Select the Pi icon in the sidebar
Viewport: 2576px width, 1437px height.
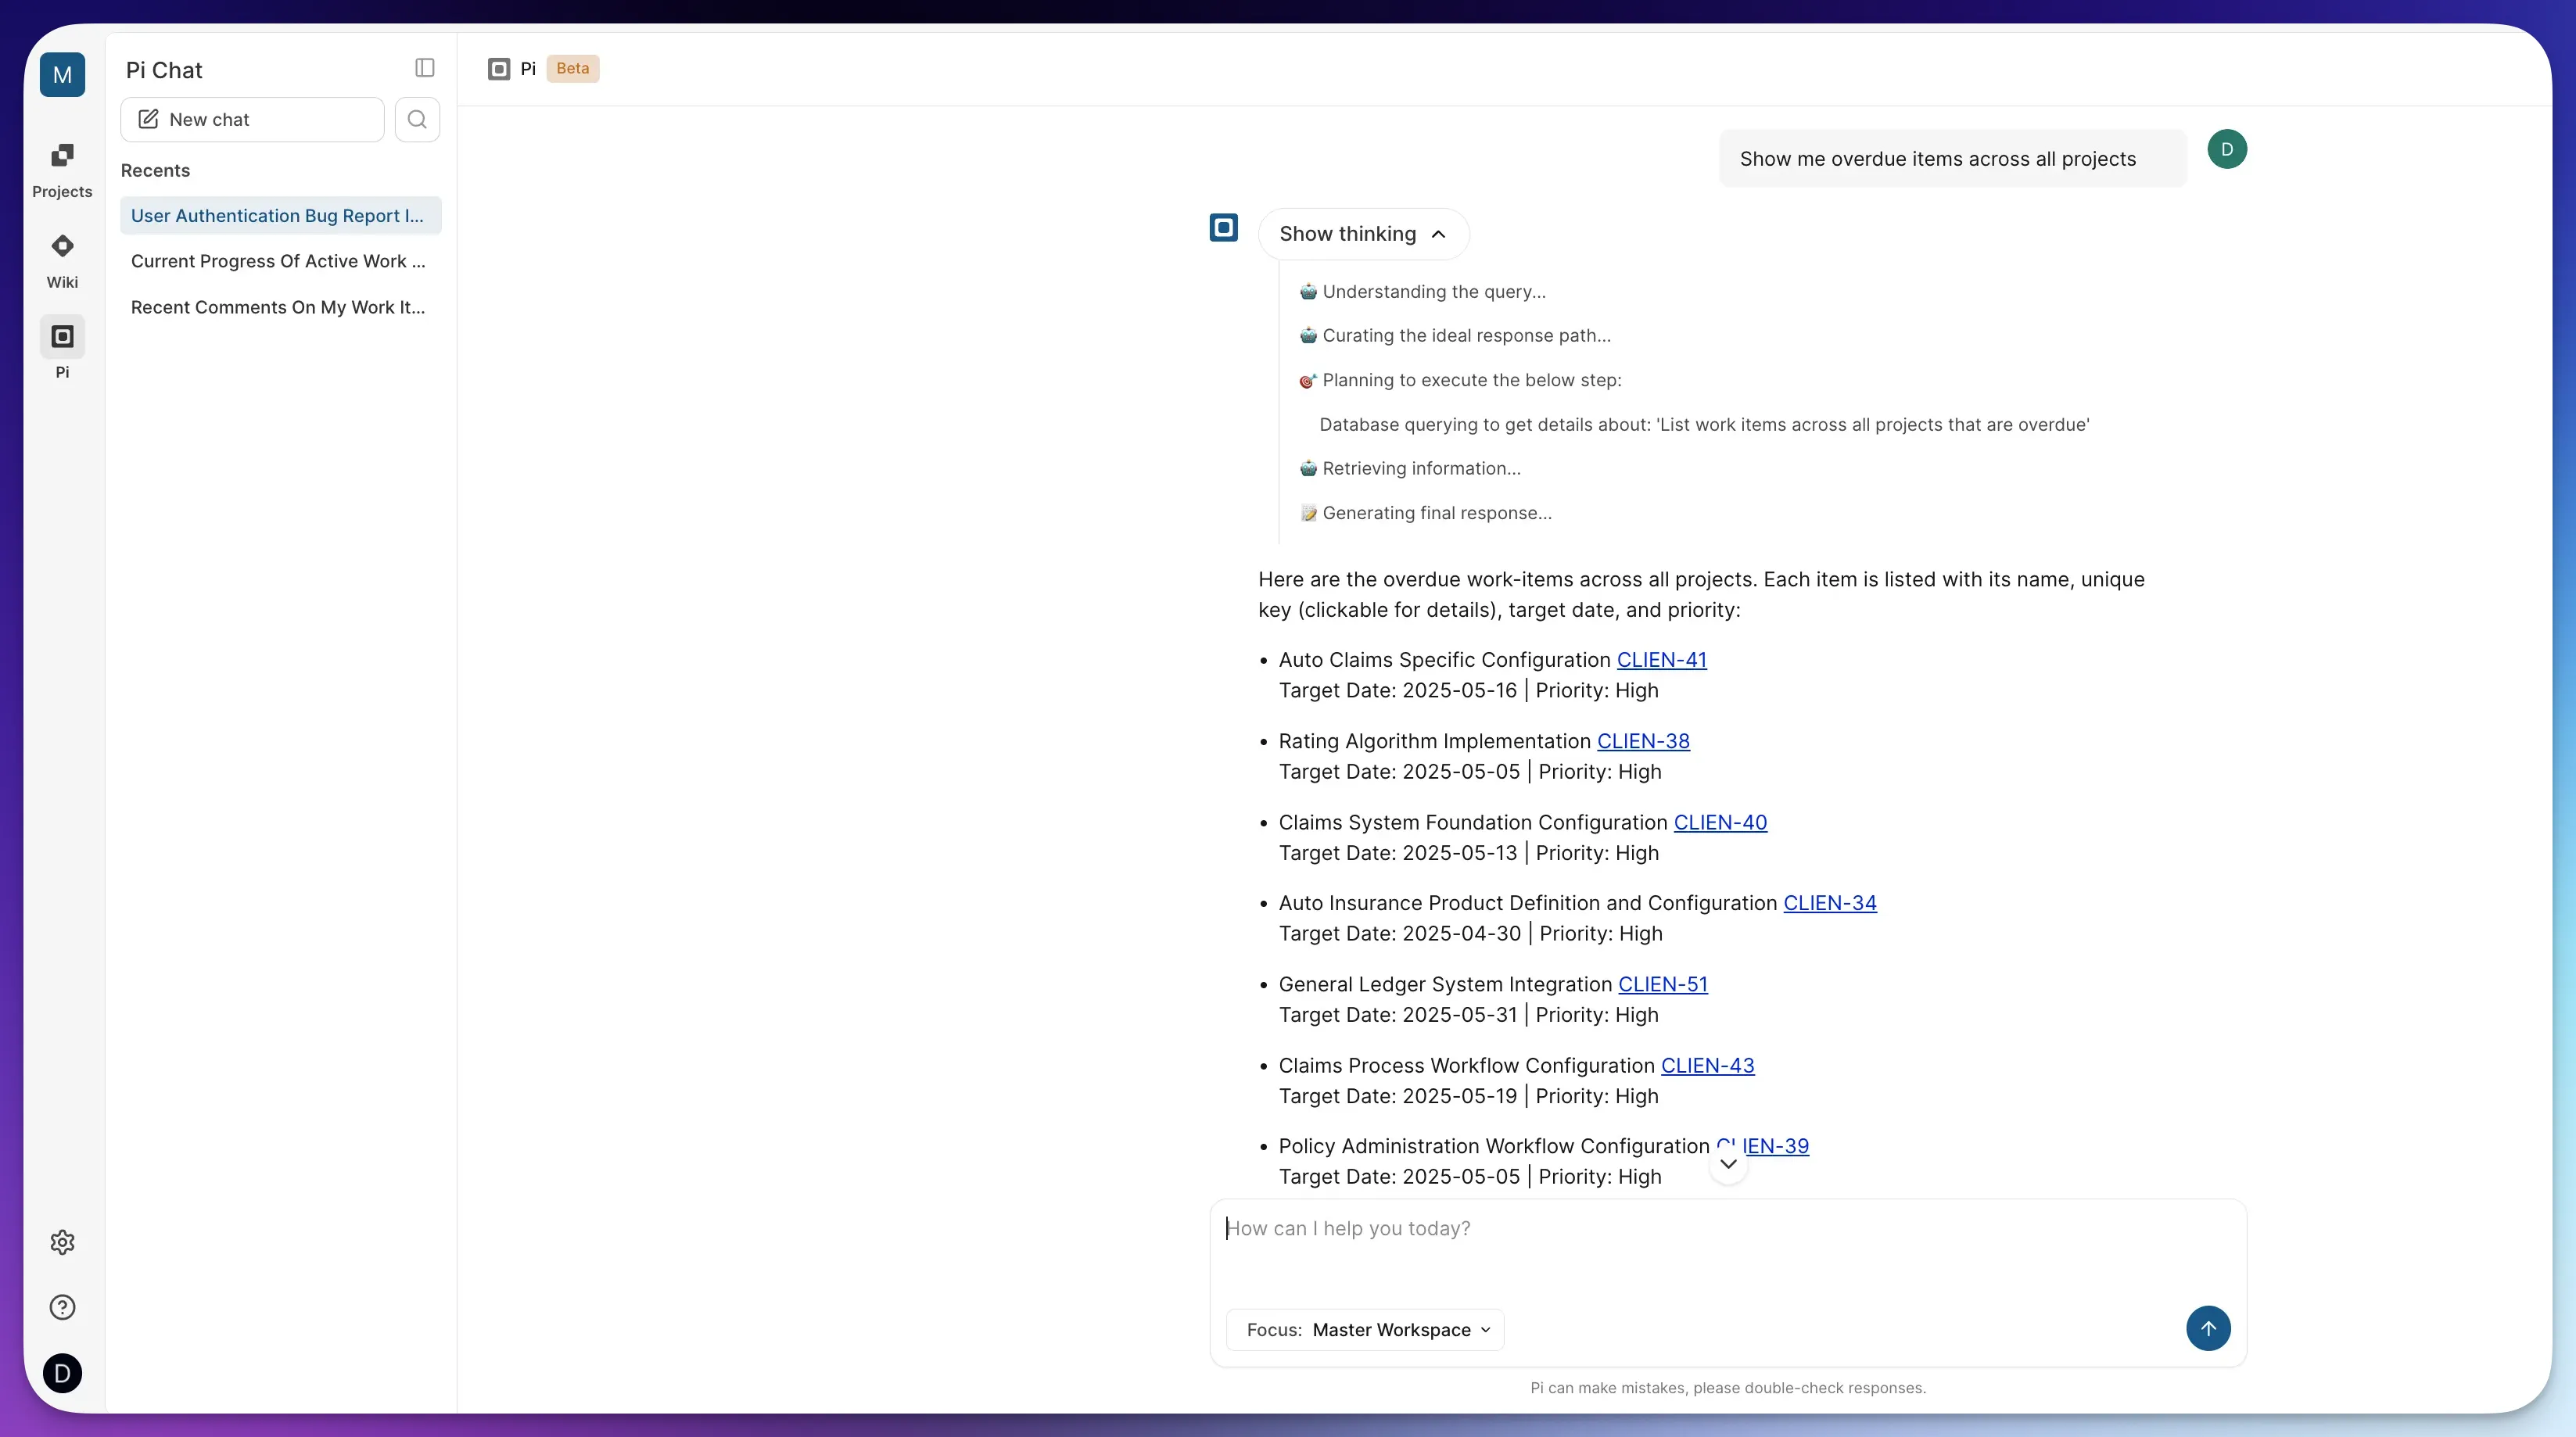[x=62, y=348]
